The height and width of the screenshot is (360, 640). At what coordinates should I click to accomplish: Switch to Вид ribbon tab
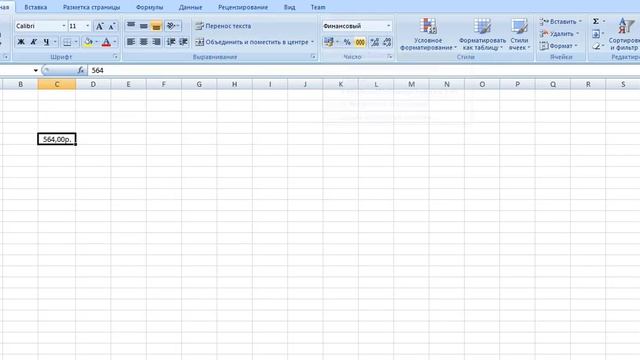(x=289, y=7)
